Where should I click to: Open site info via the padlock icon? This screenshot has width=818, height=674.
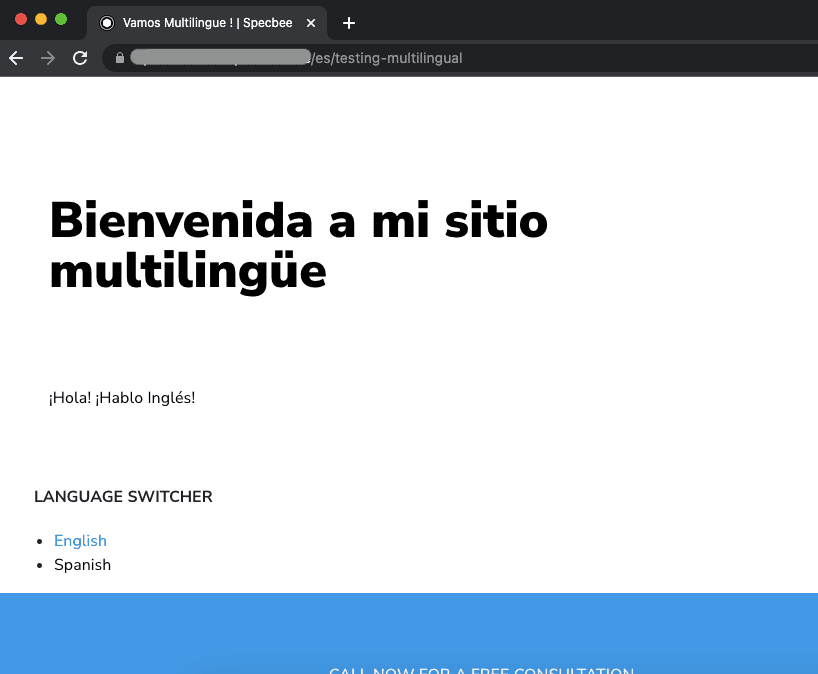point(120,58)
